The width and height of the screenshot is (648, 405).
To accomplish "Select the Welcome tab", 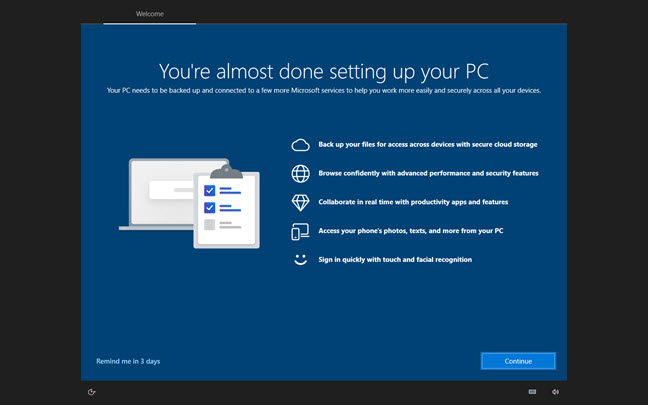I will (150, 14).
